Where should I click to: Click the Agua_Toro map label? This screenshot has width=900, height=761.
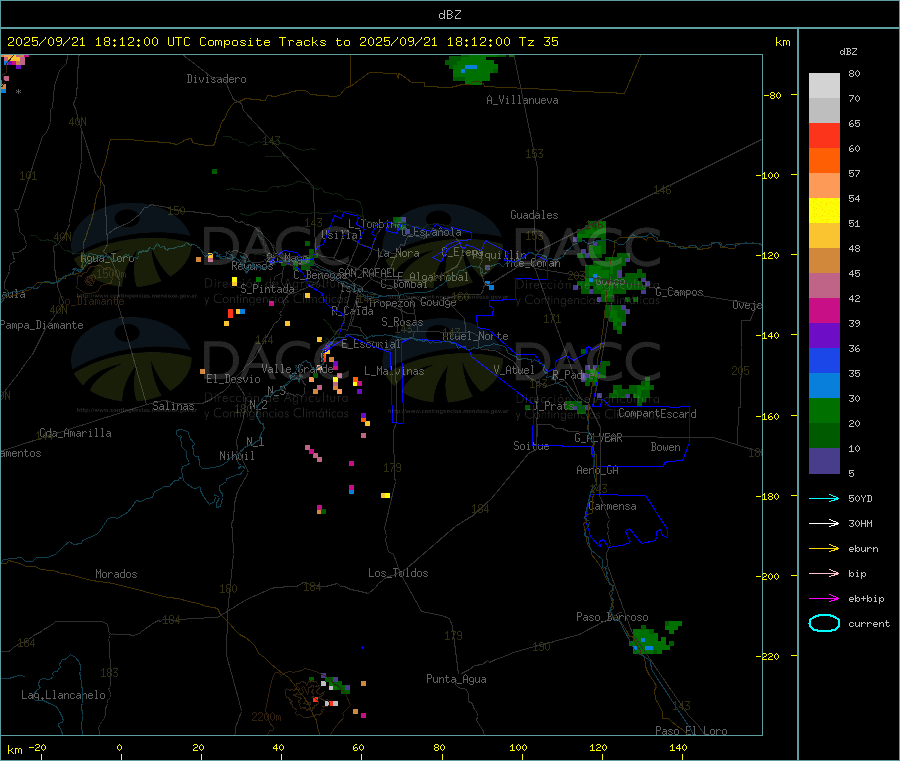(107, 258)
